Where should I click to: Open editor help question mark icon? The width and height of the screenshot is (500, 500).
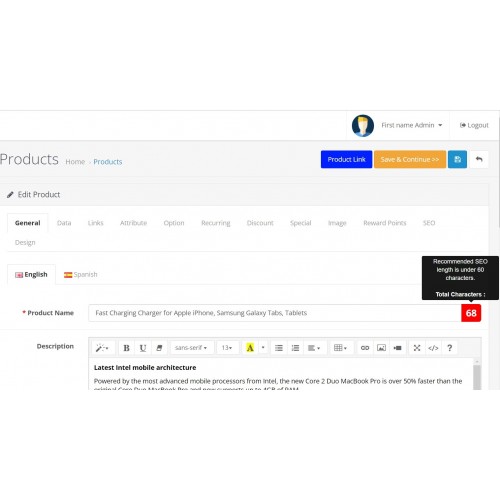[449, 348]
